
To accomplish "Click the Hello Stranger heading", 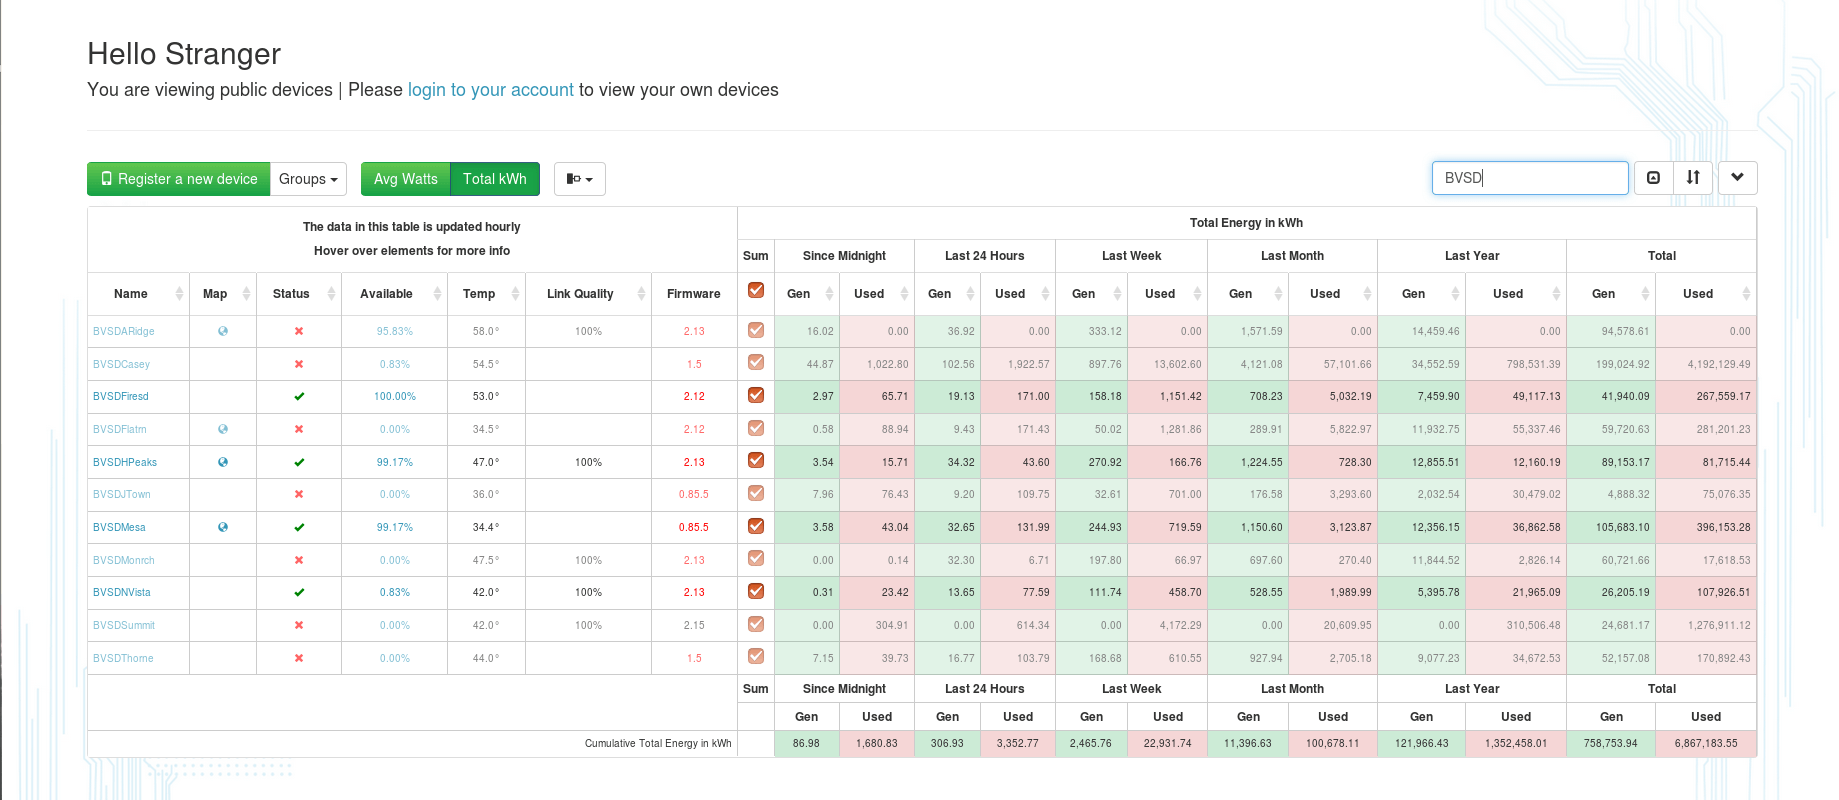I will click(184, 54).
